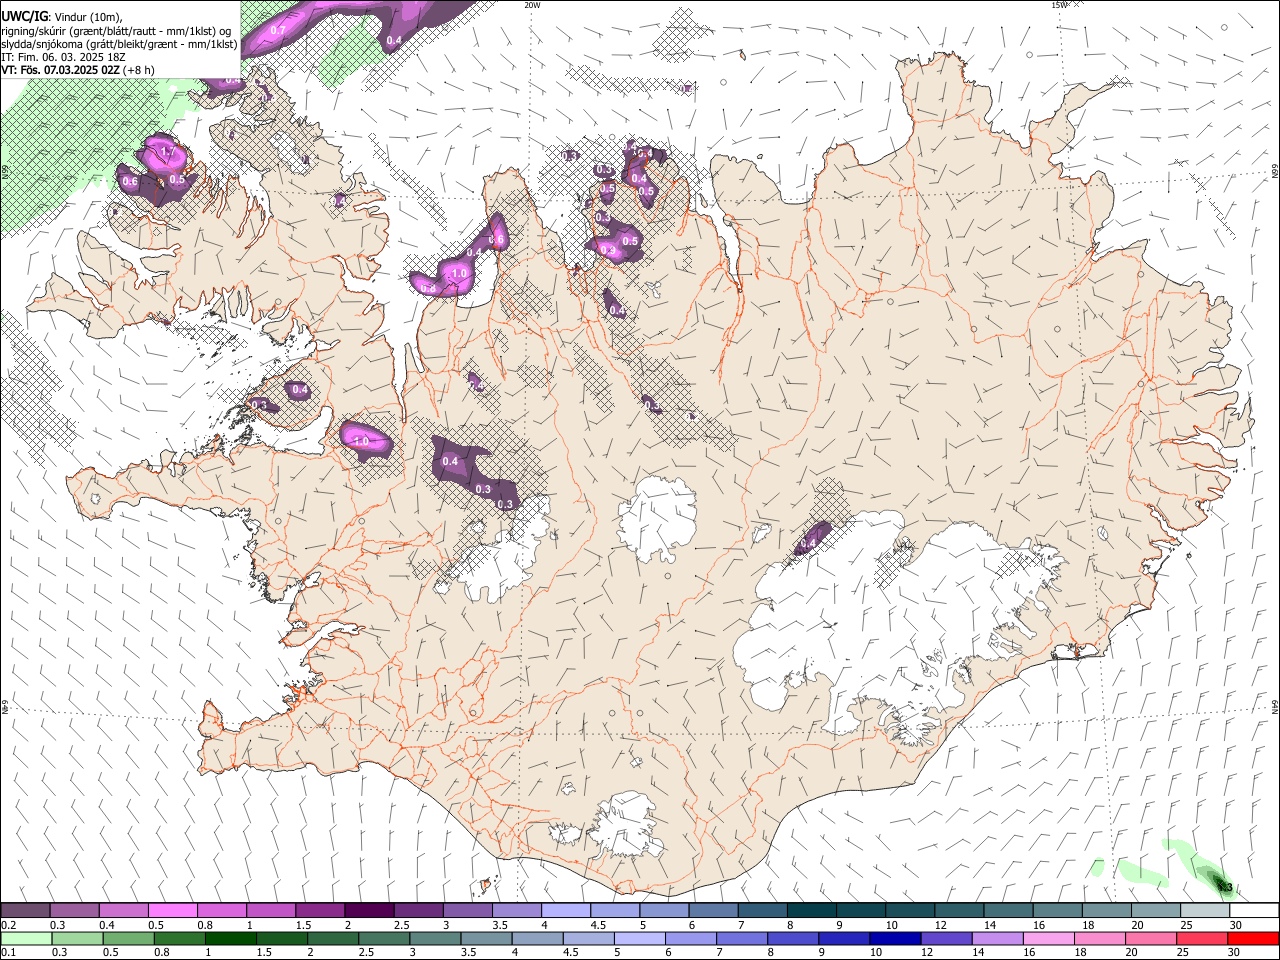1280x960 pixels.
Task: Select the 18 pink swatch in lower row
Action: 1100,938
